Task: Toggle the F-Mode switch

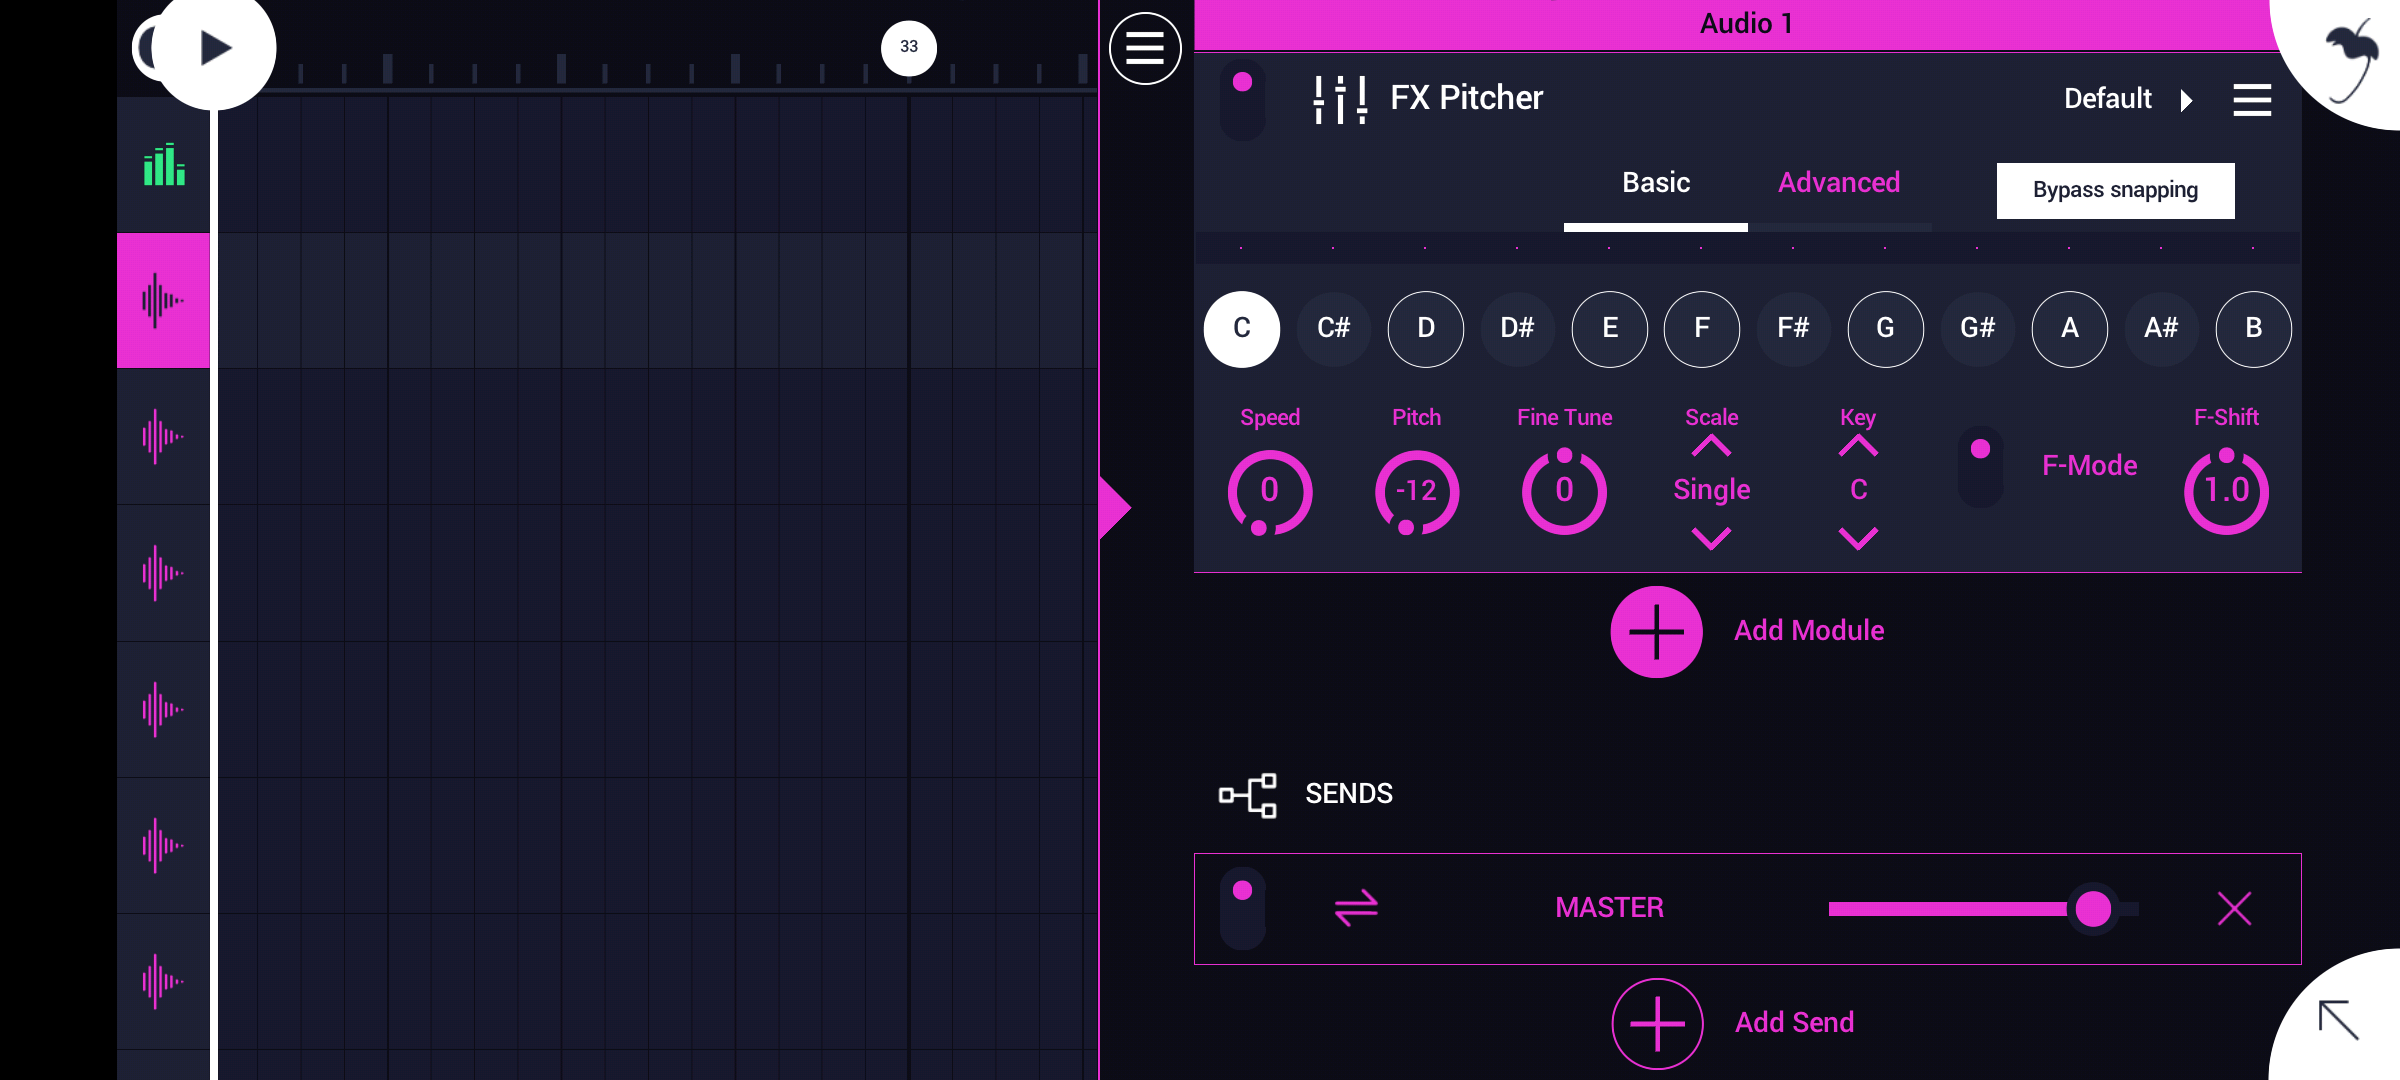Action: [1980, 466]
